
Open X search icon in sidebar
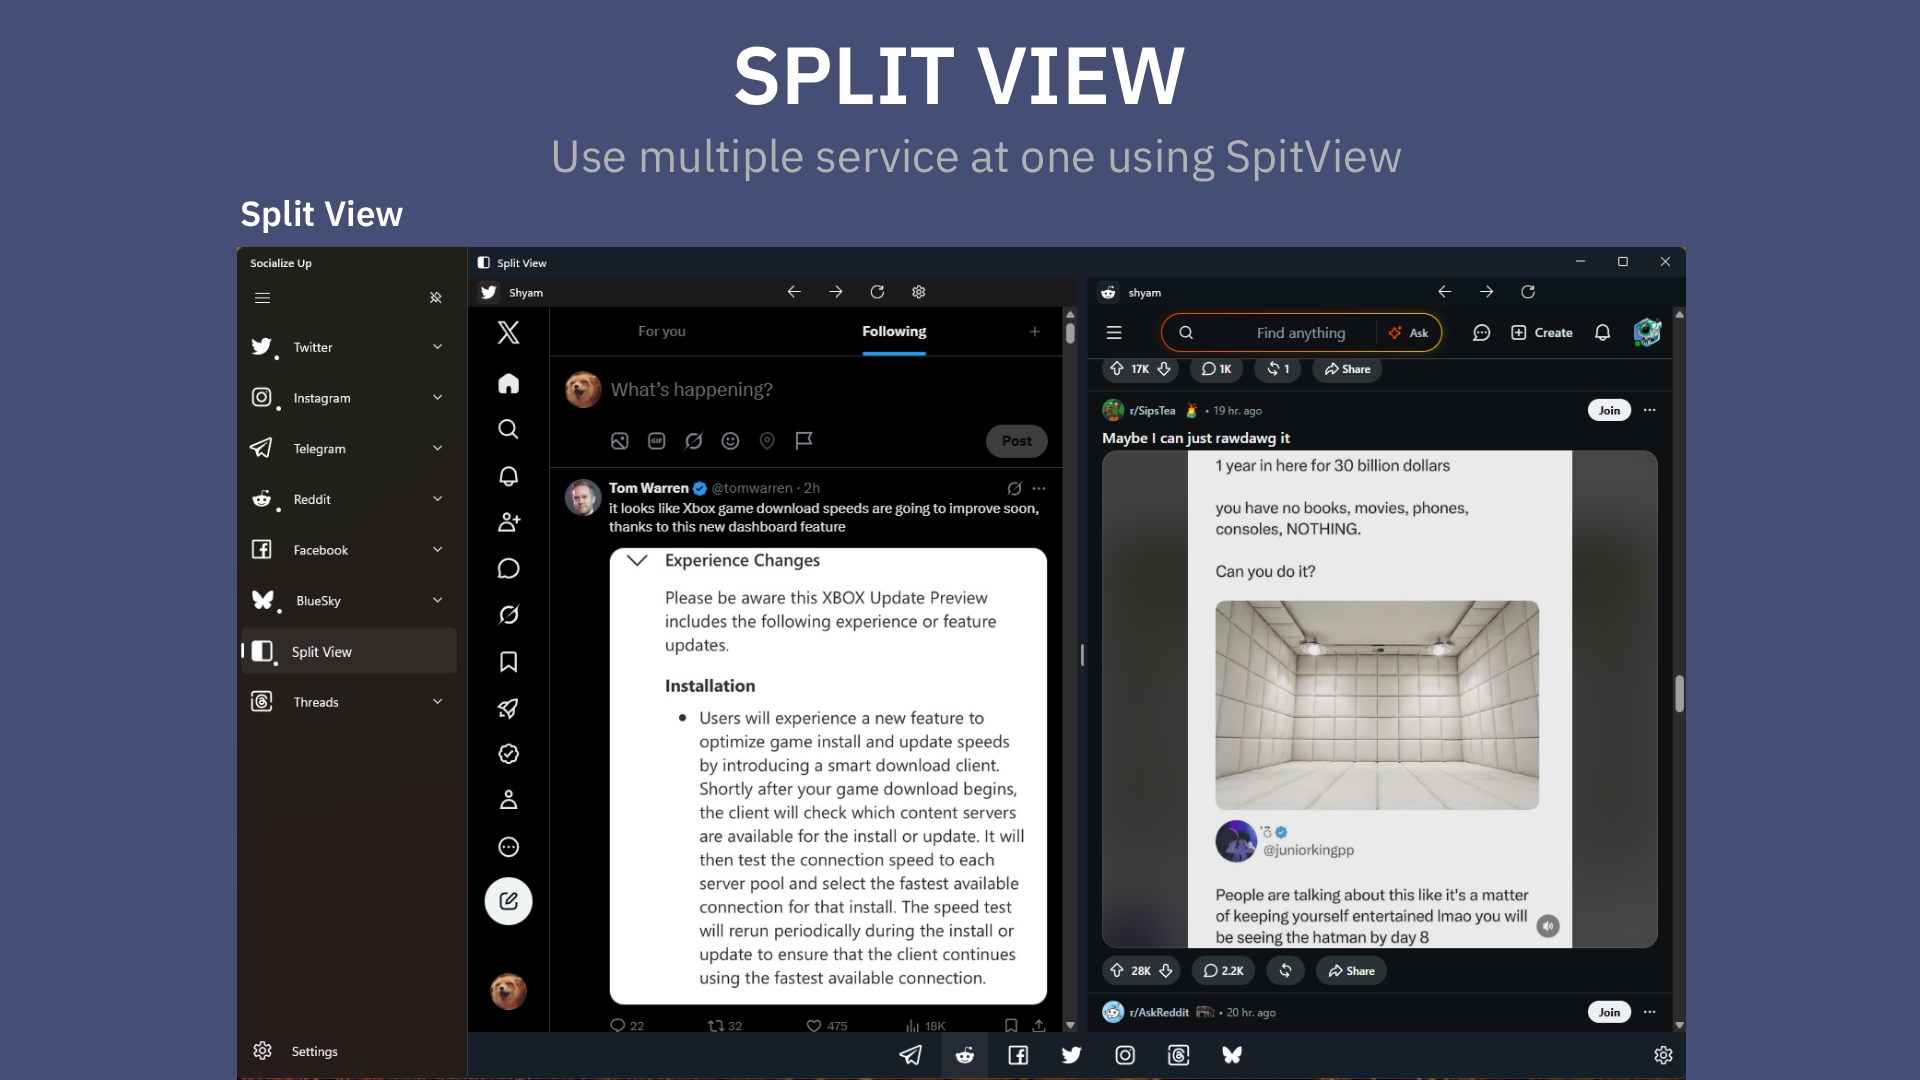[x=508, y=429]
